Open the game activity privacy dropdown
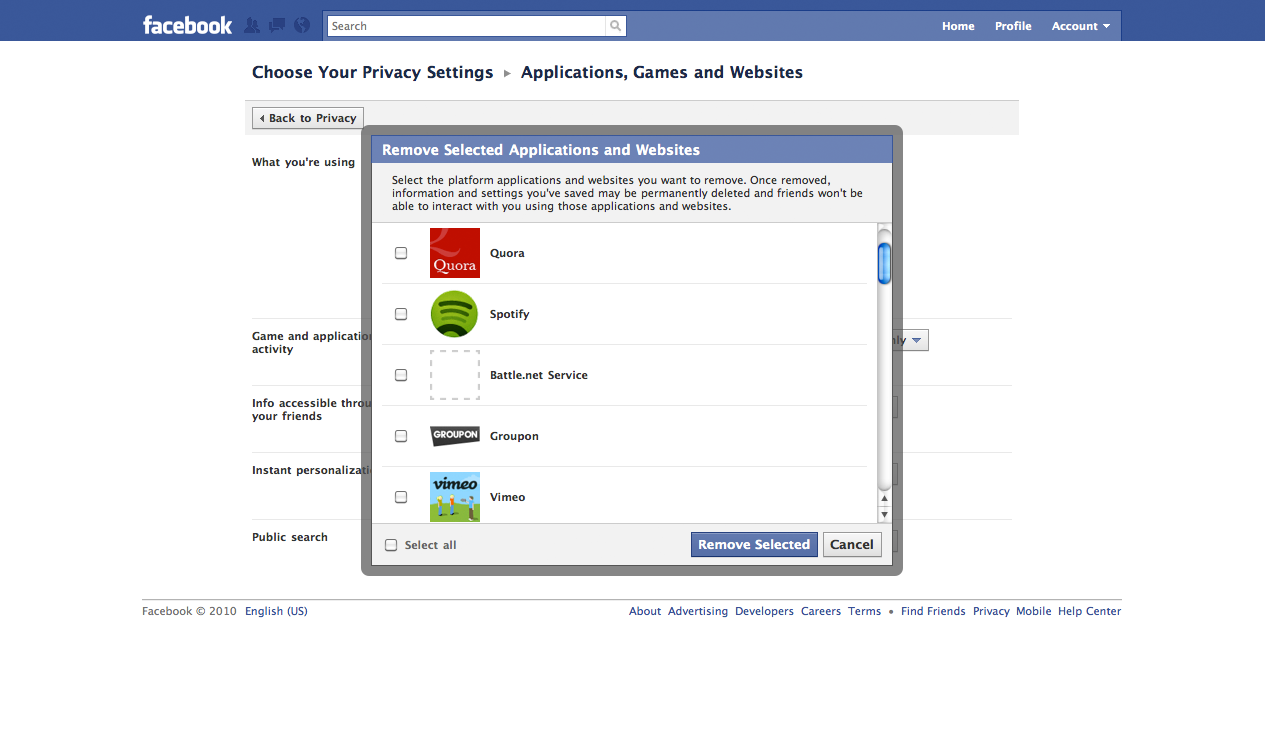1265x750 pixels. [x=918, y=341]
